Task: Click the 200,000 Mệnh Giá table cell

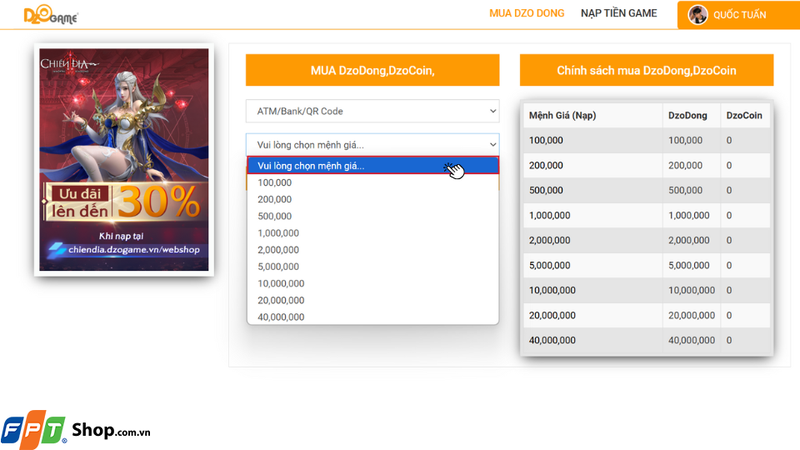Action: 593,165
